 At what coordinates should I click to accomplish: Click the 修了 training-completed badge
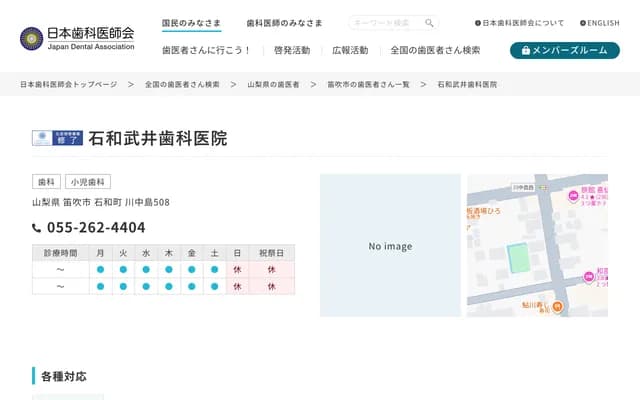pyautogui.click(x=57, y=139)
